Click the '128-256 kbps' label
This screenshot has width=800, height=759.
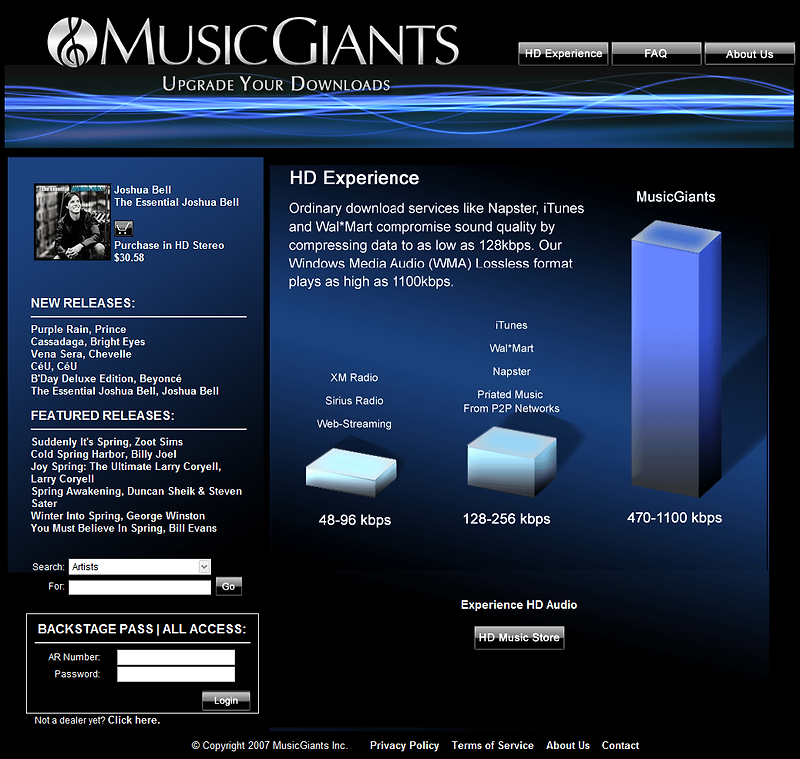tap(507, 519)
